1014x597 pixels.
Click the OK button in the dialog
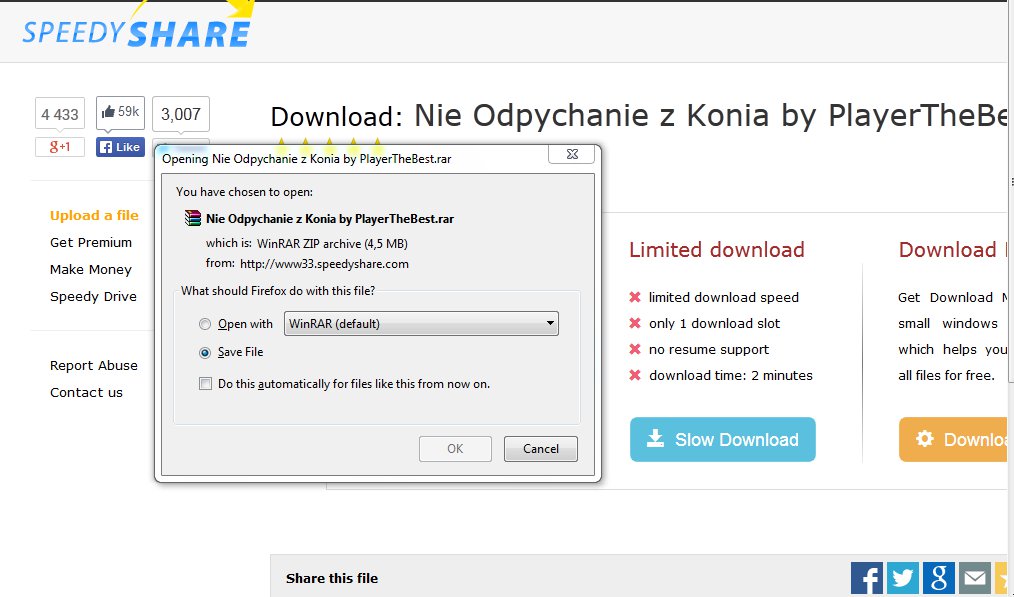coord(455,449)
